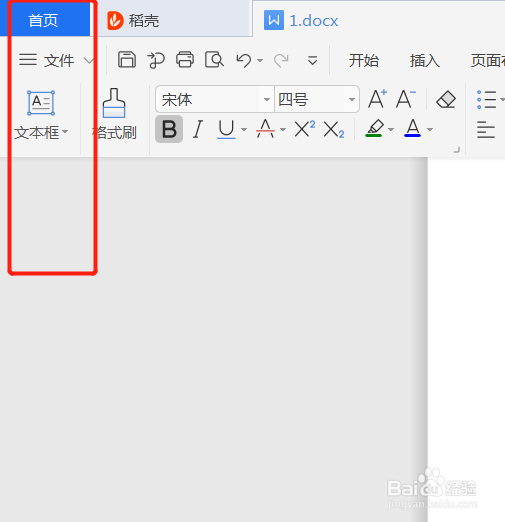The height and width of the screenshot is (522, 505).
Task: Click the Print icon
Action: click(185, 60)
